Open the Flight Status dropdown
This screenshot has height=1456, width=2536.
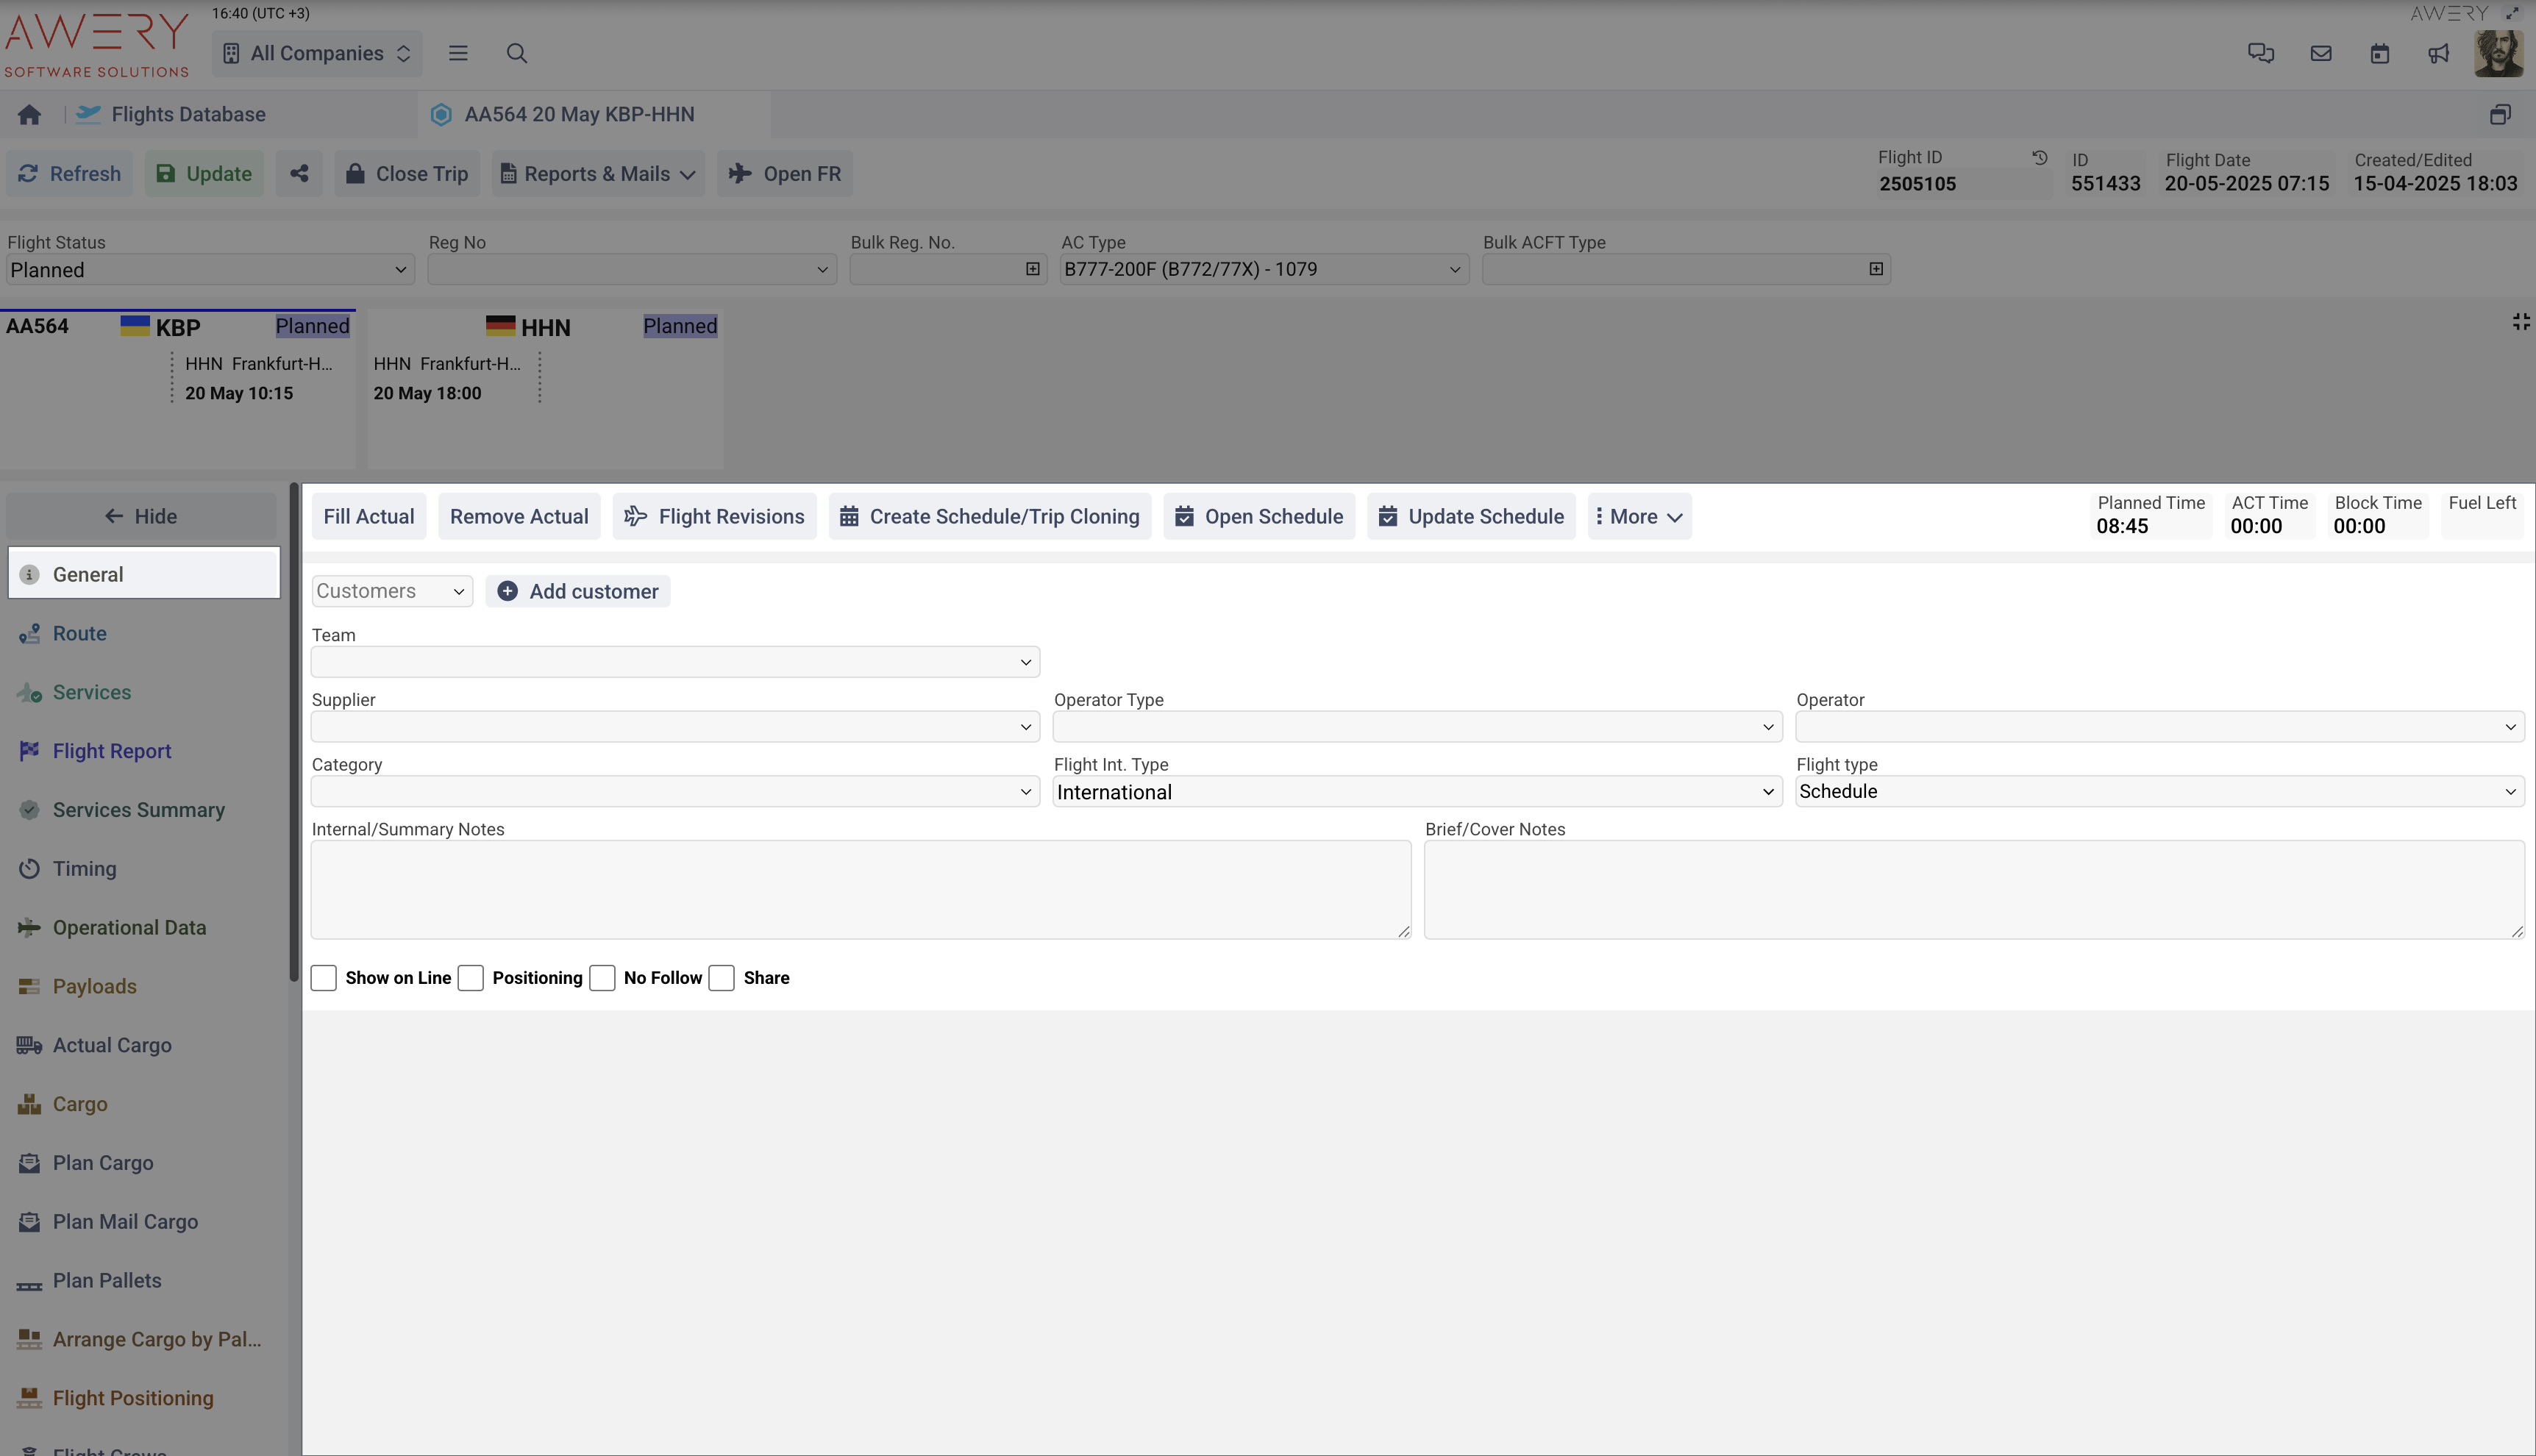click(209, 270)
